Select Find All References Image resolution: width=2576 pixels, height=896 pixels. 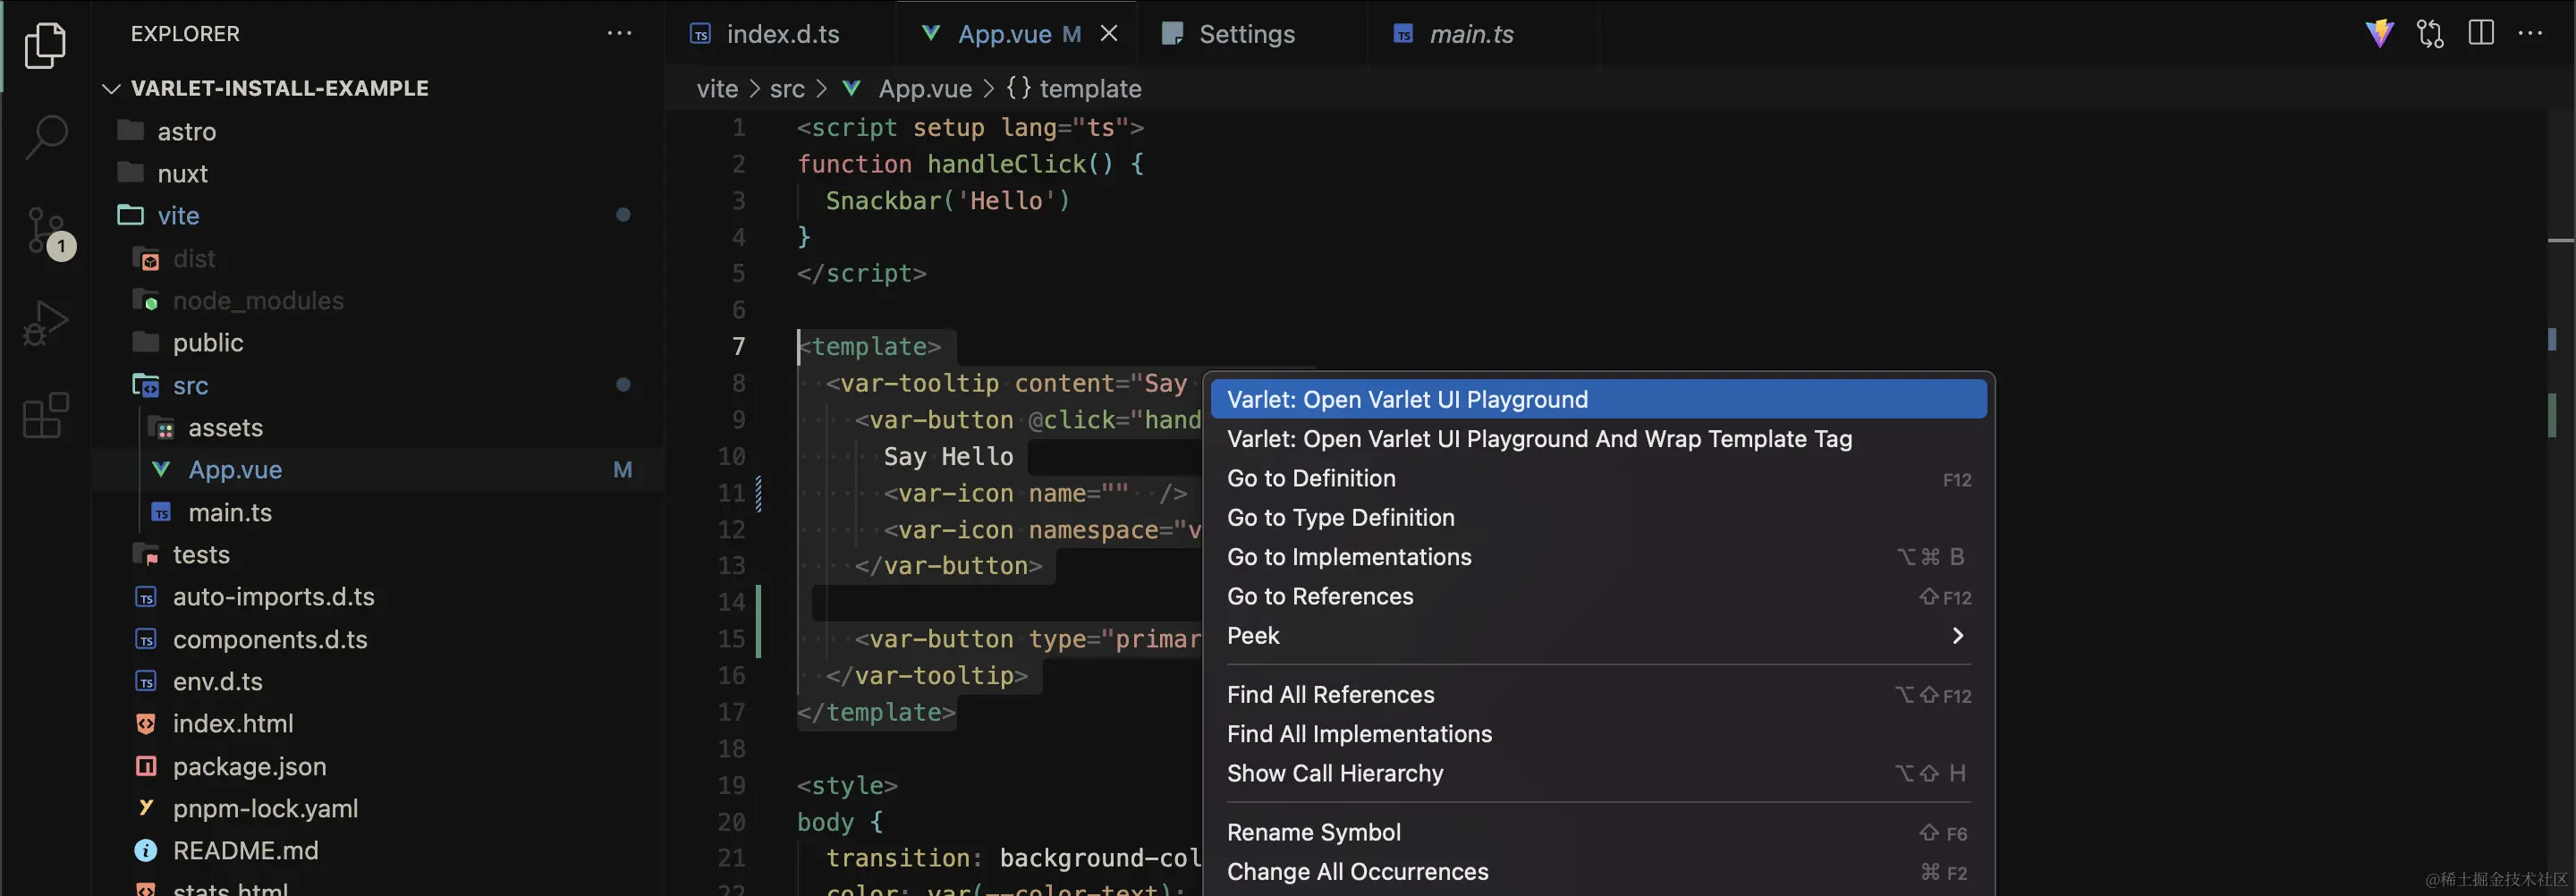click(x=1598, y=694)
